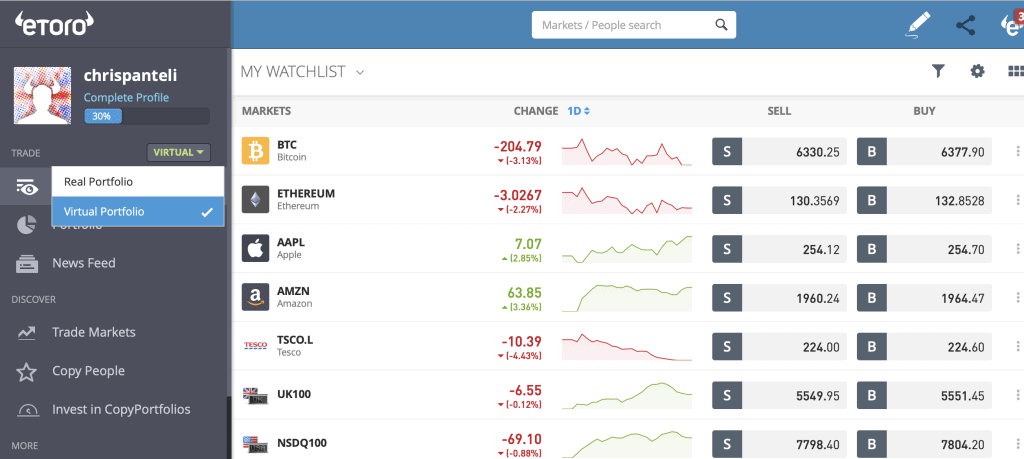Click the Apple logo icon
The image size is (1024, 459).
click(x=255, y=248)
